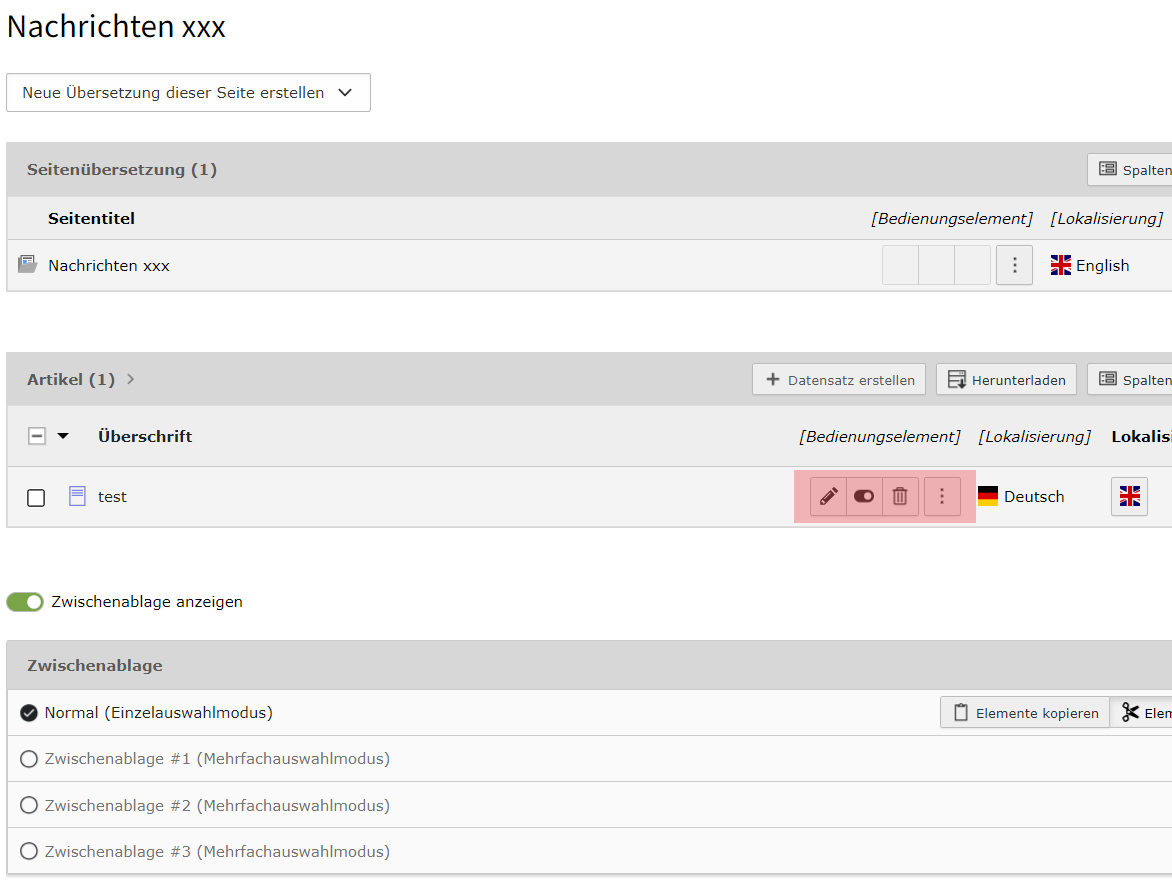The width and height of the screenshot is (1172, 880).
Task: Open more options for Nachrichten xxx translation
Action: point(1014,266)
